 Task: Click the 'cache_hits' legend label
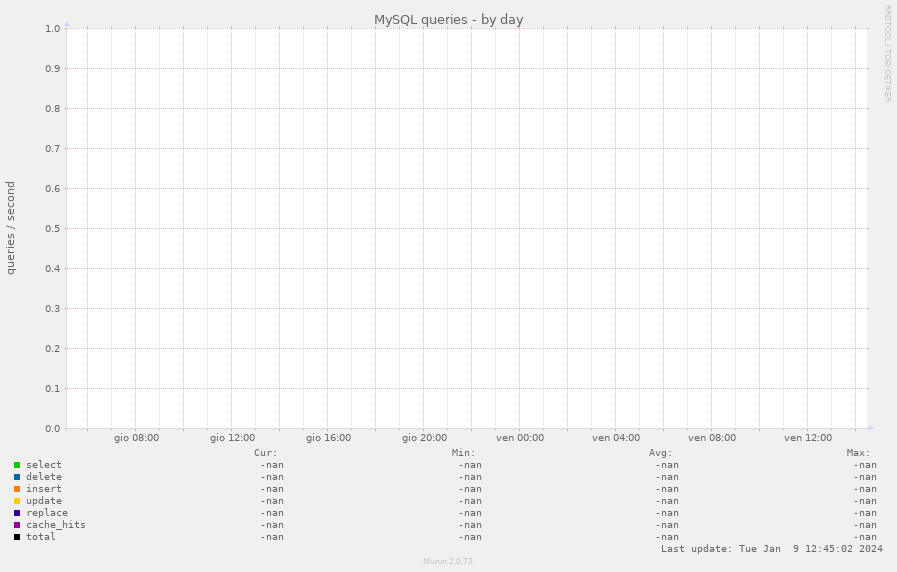(55, 525)
